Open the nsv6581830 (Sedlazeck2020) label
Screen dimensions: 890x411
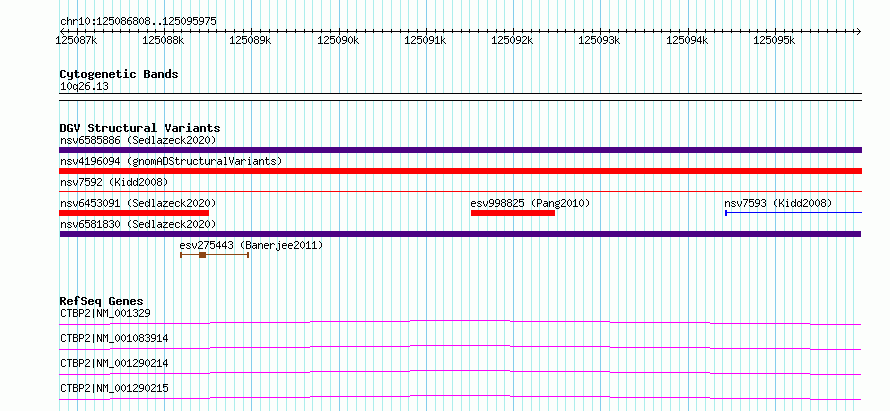[138, 224]
